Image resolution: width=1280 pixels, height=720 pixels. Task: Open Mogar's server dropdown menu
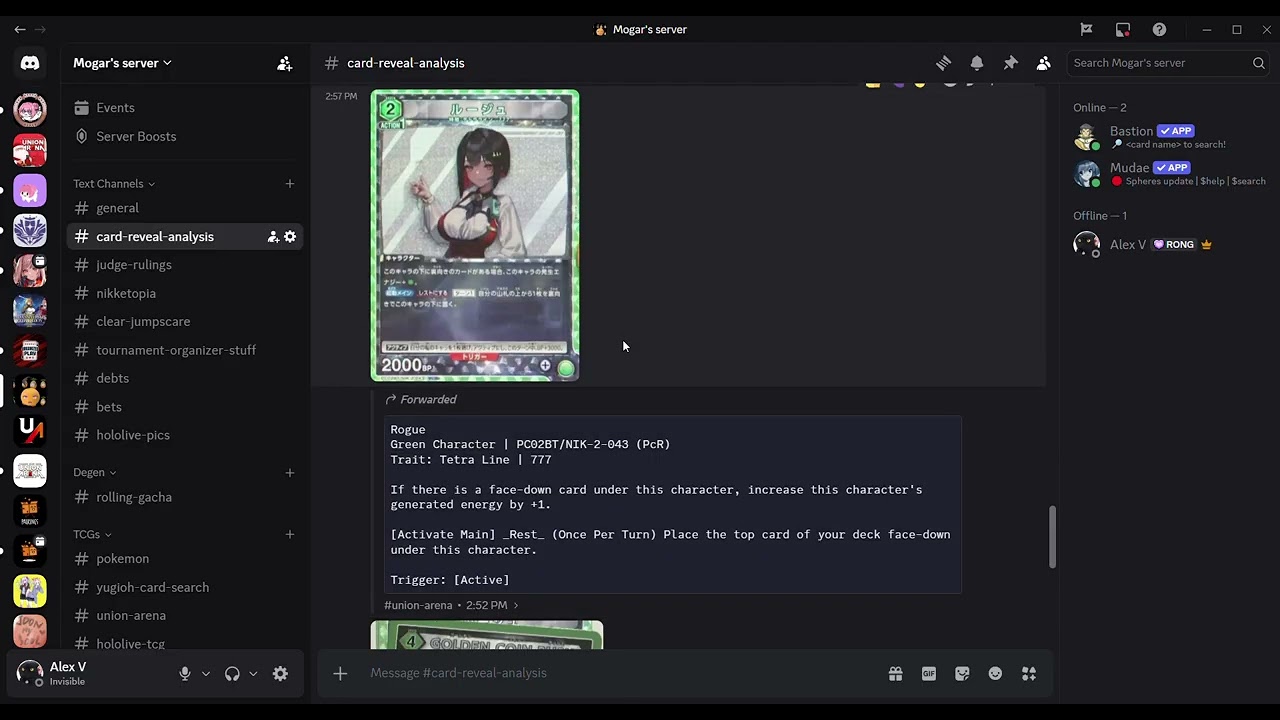point(122,63)
